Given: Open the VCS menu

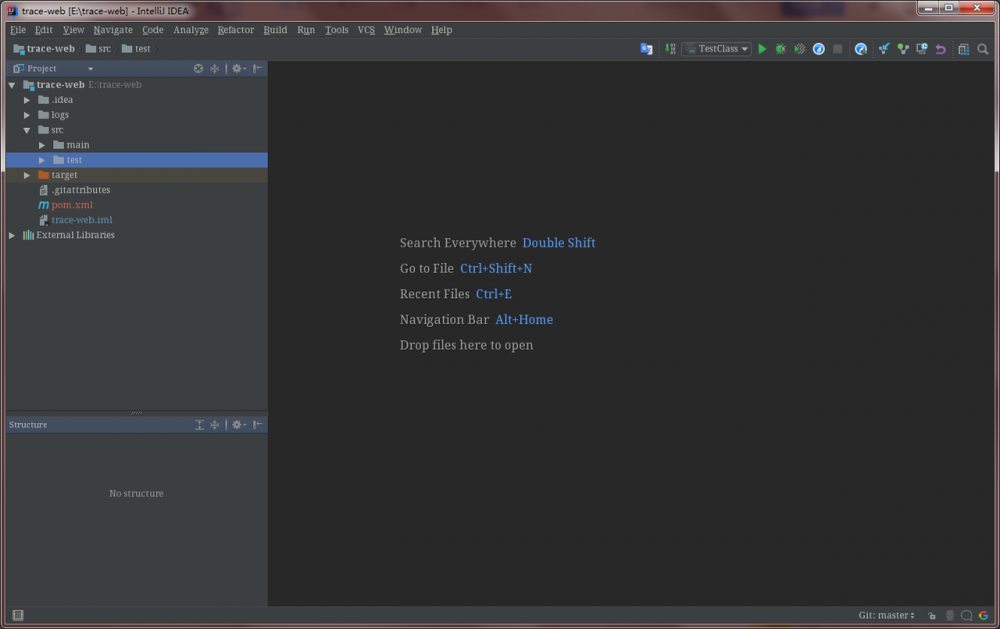Looking at the screenshot, I should (366, 29).
